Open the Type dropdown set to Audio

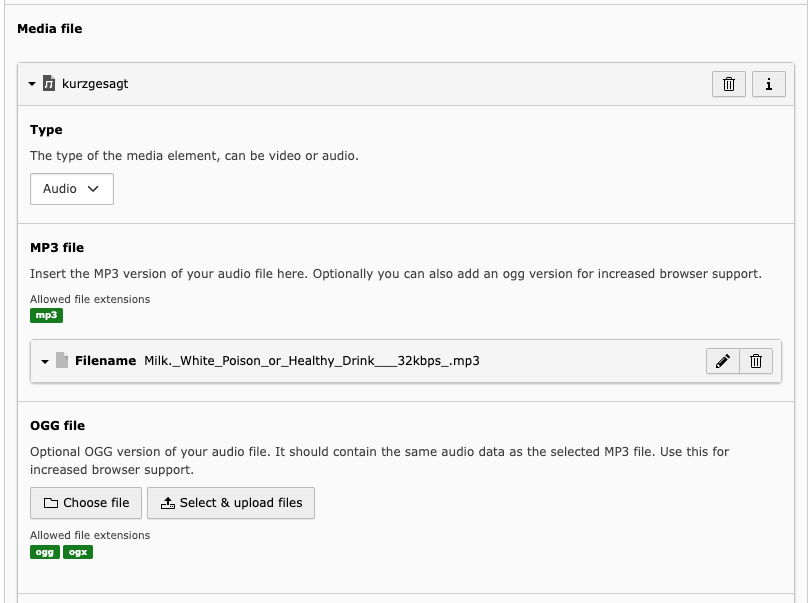71,189
